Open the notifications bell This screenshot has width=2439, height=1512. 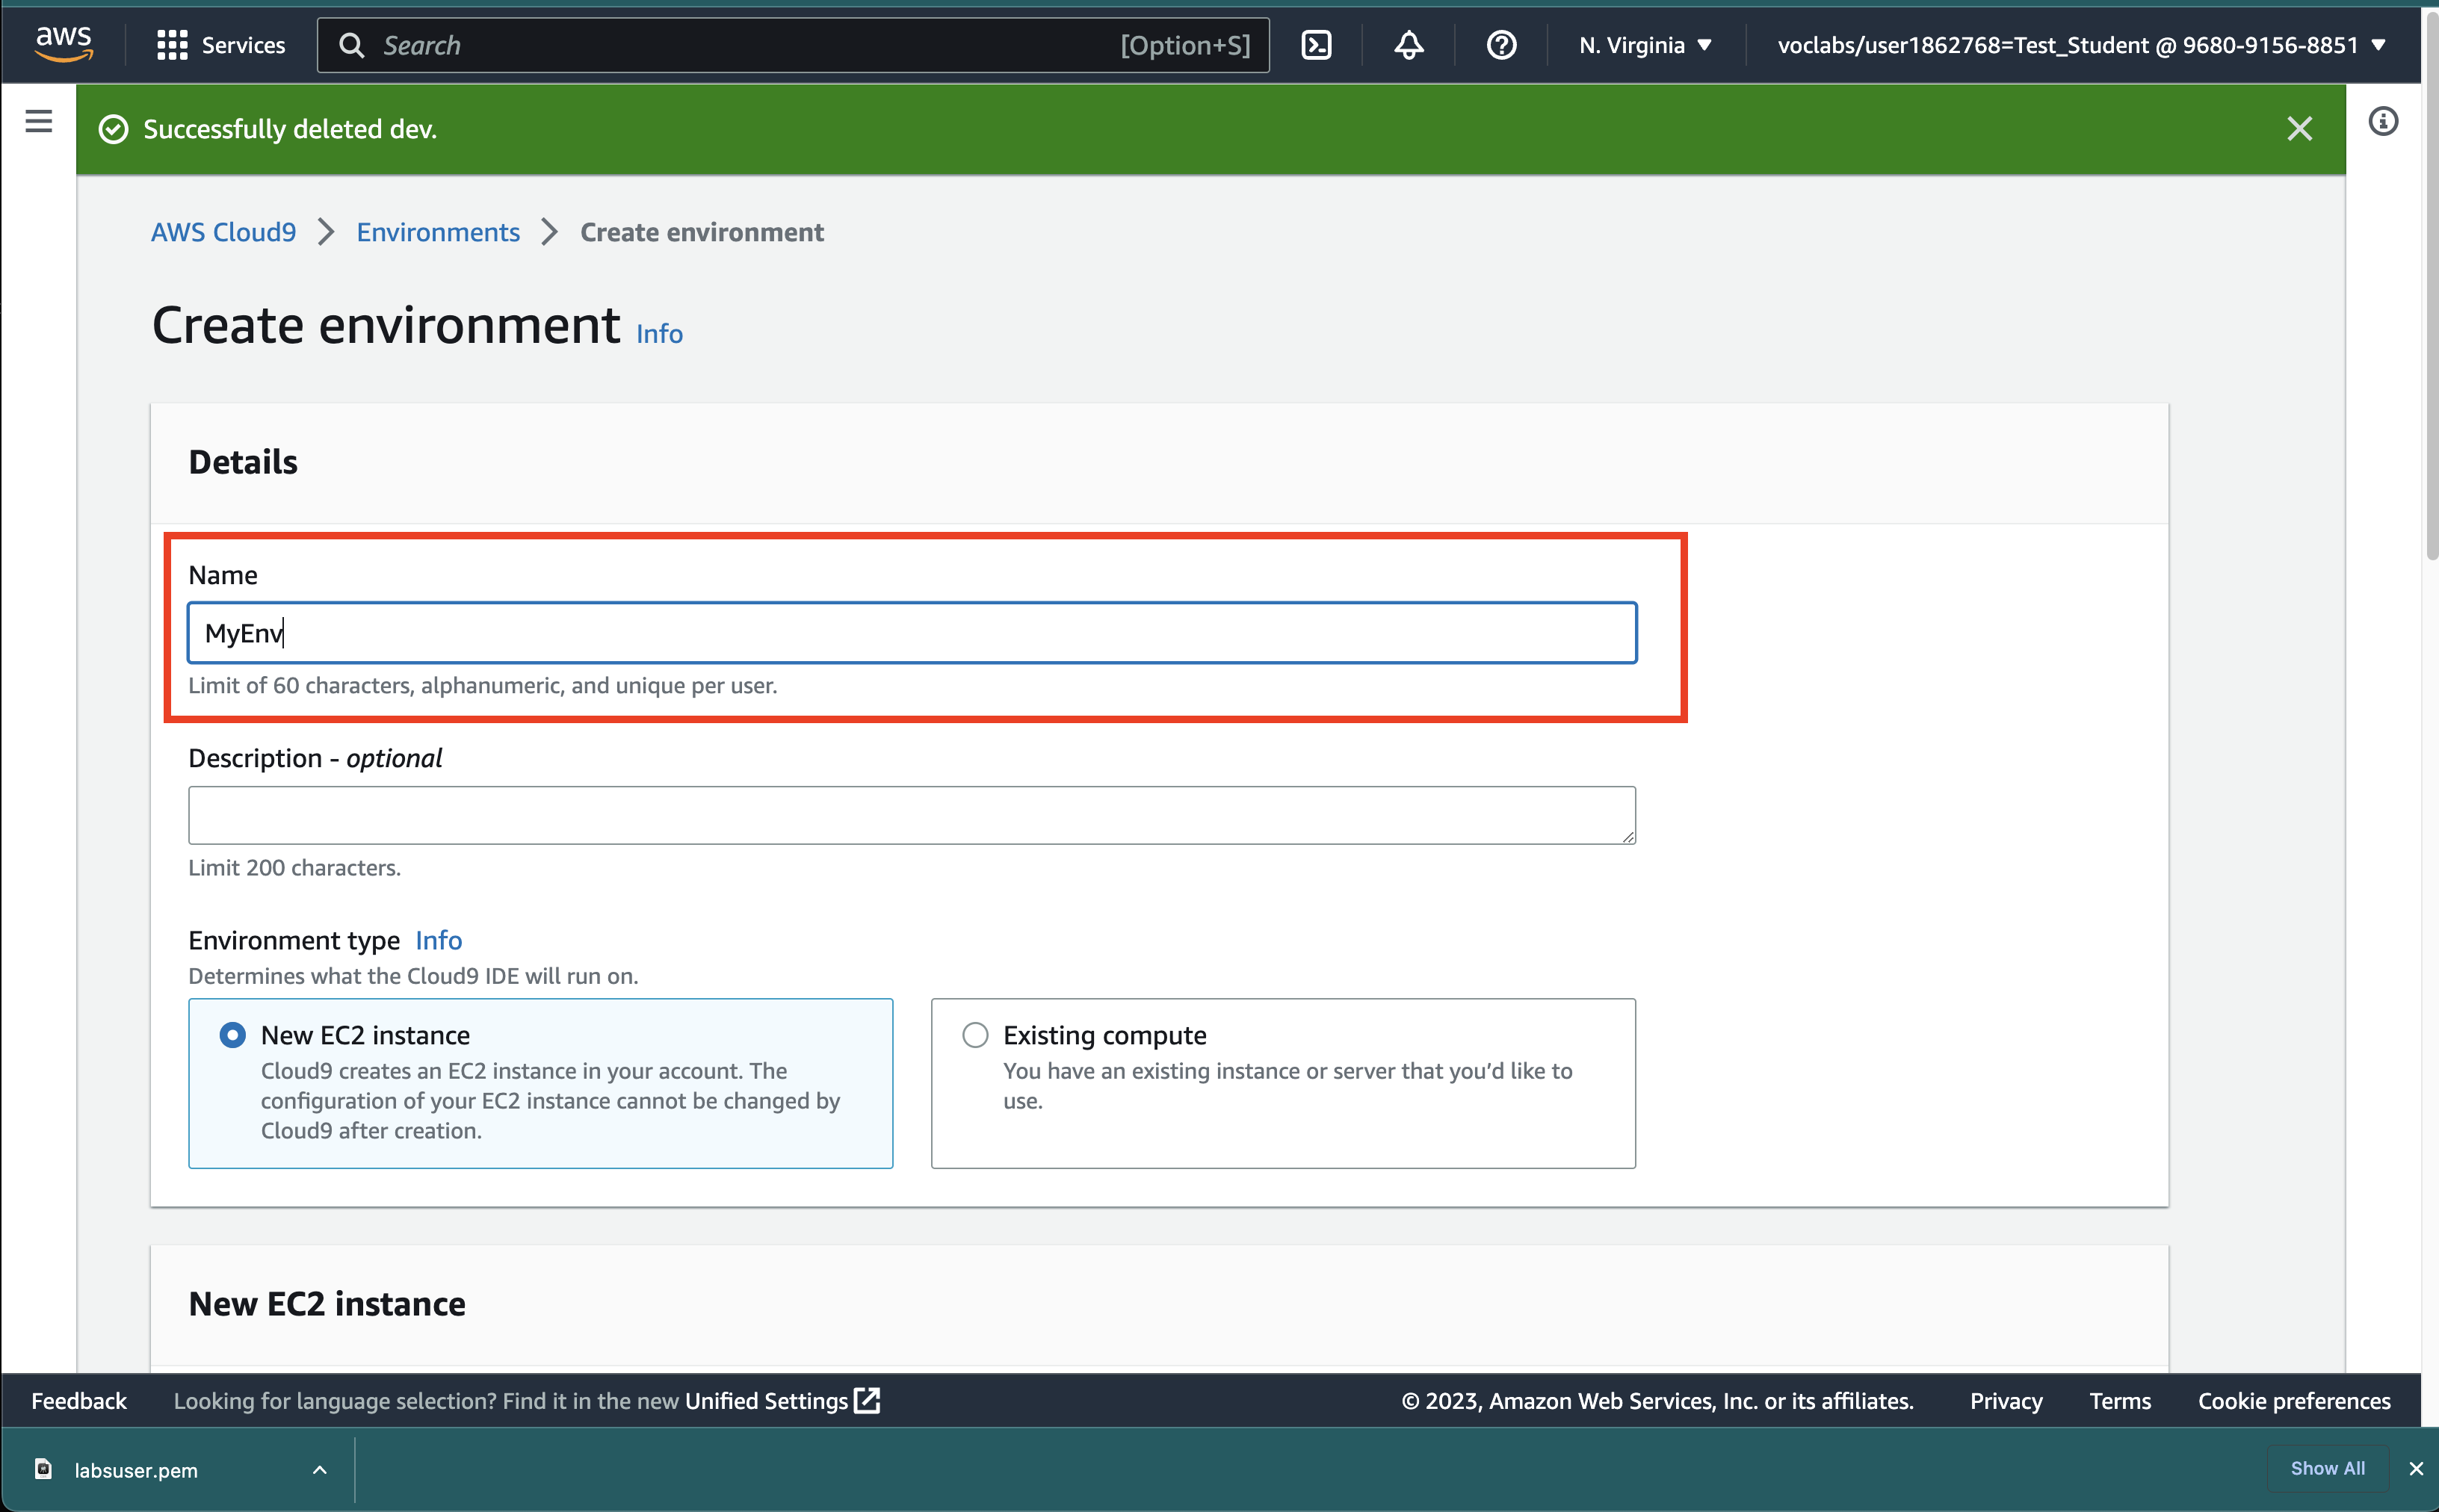pyautogui.click(x=1408, y=45)
